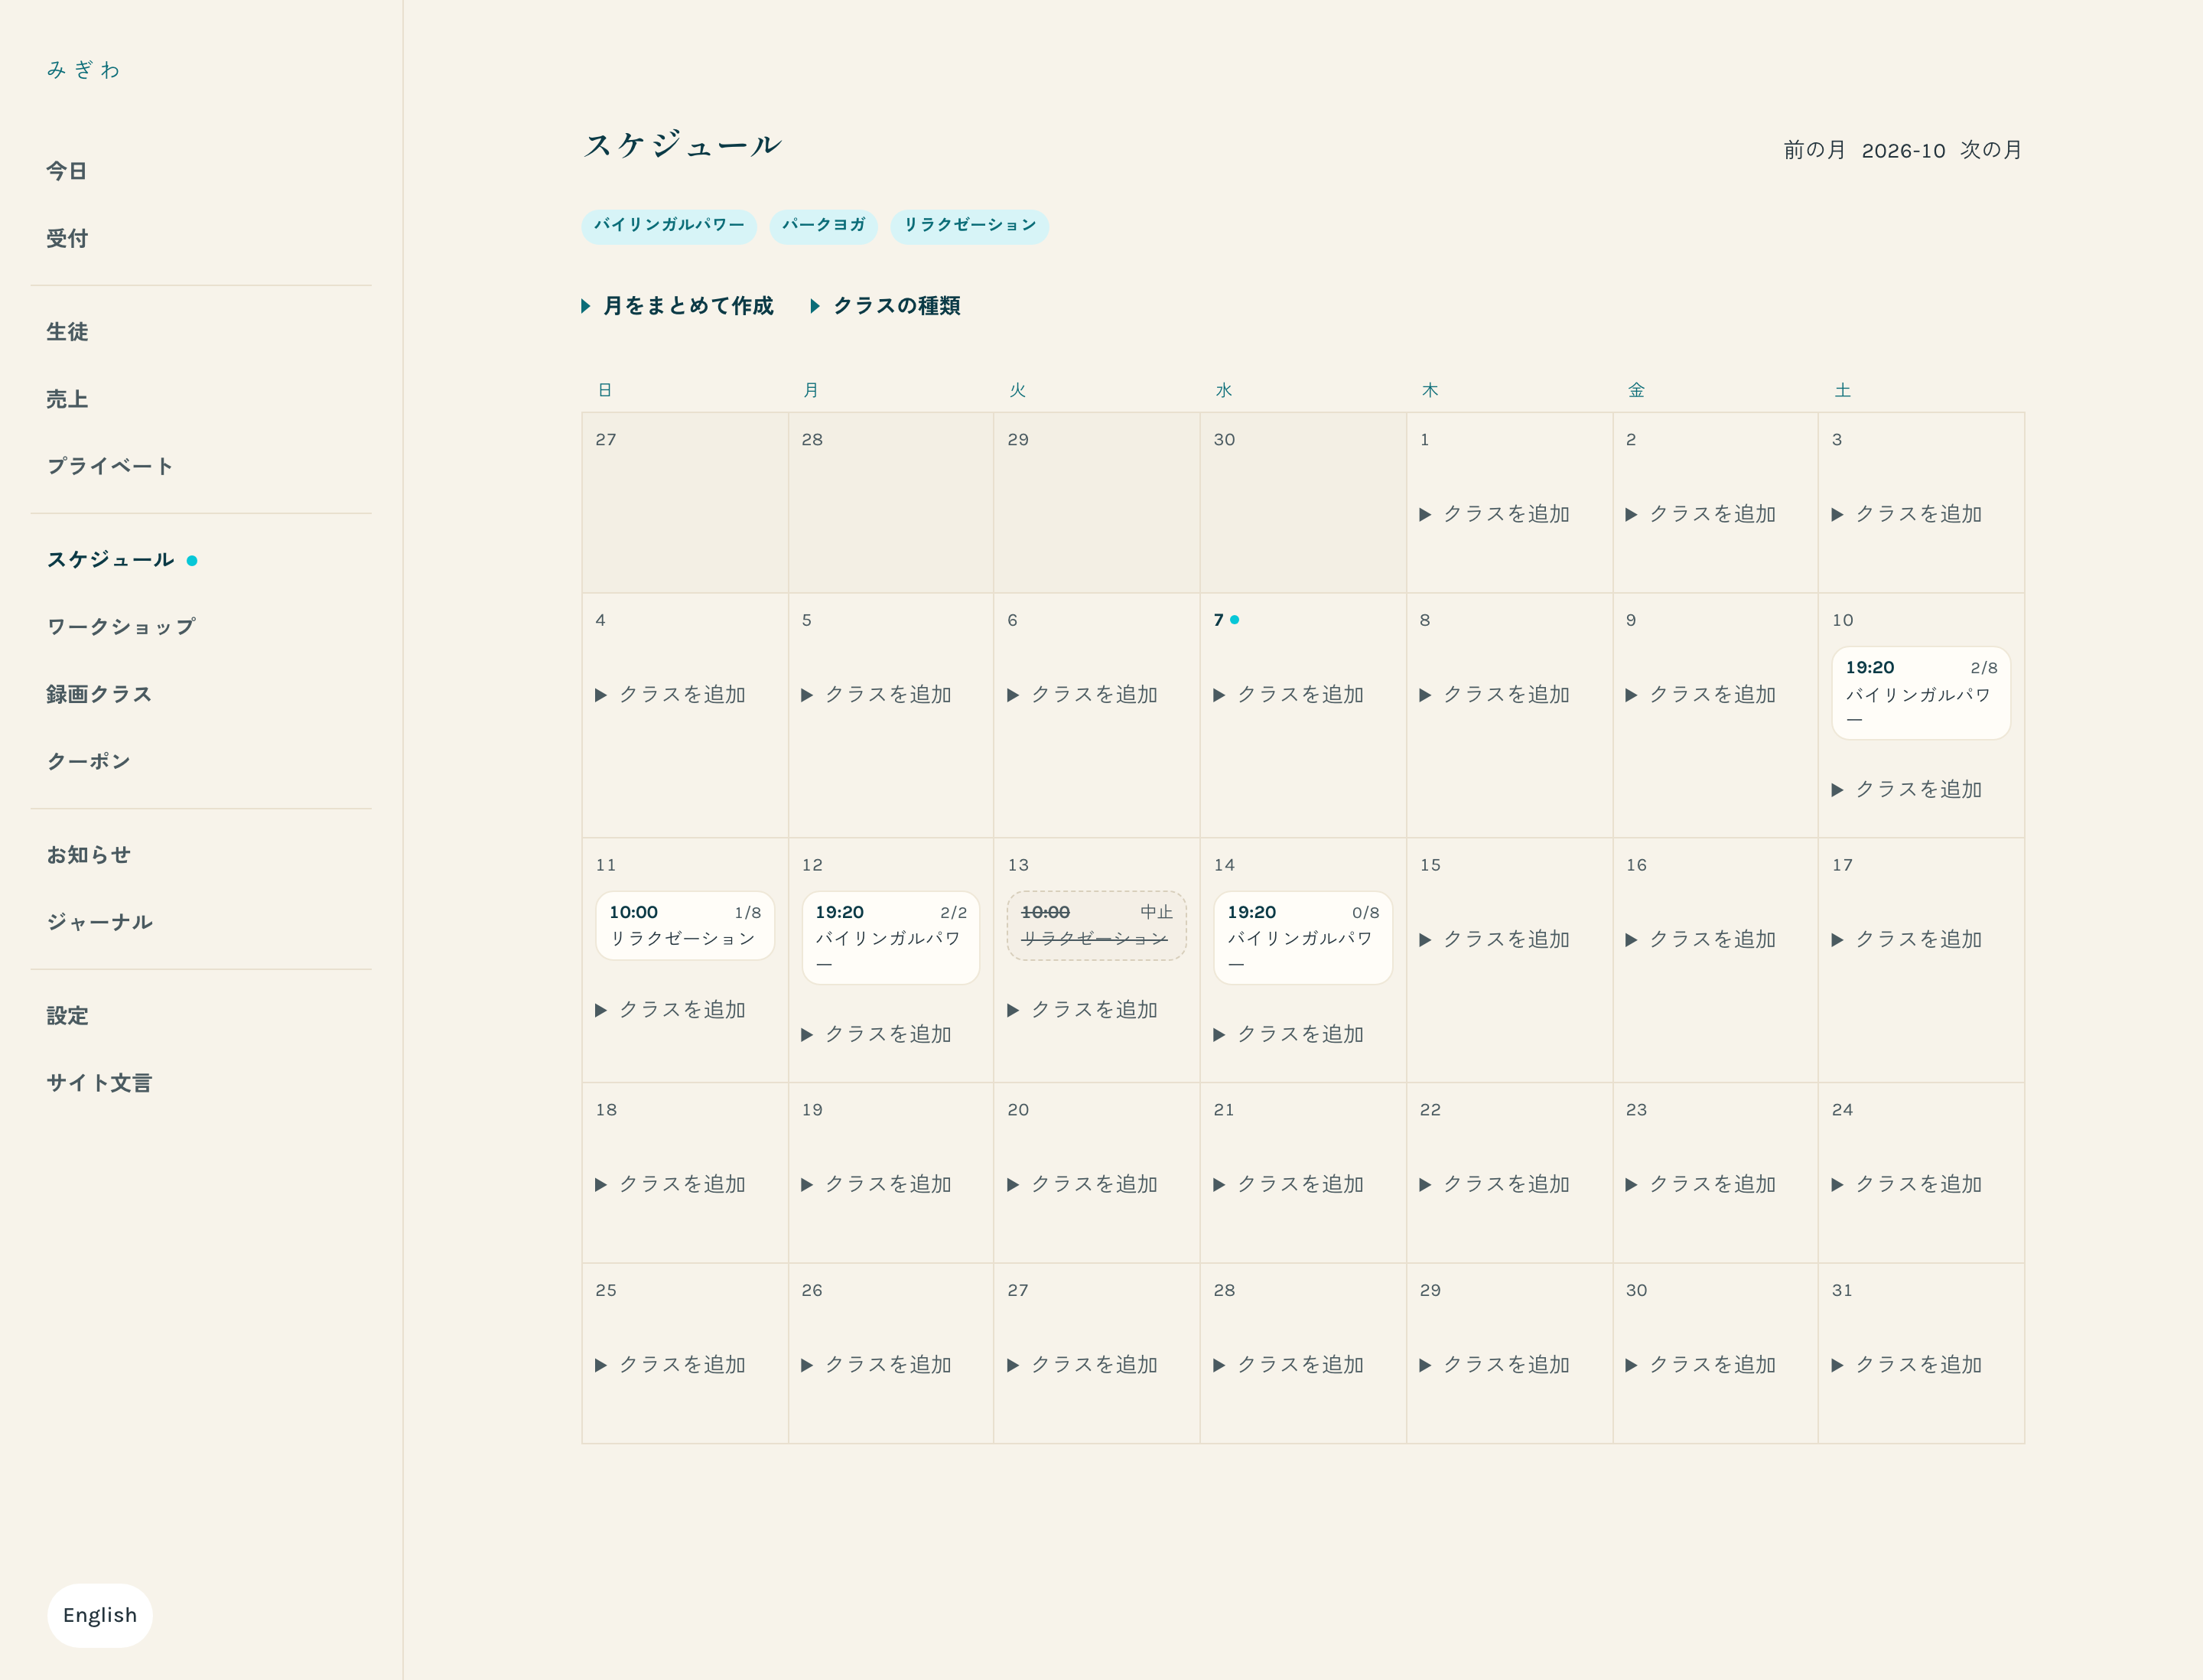The width and height of the screenshot is (2203, 1680).
Task: Expand クラスを追加 on October 16
Action: pos(1701,940)
